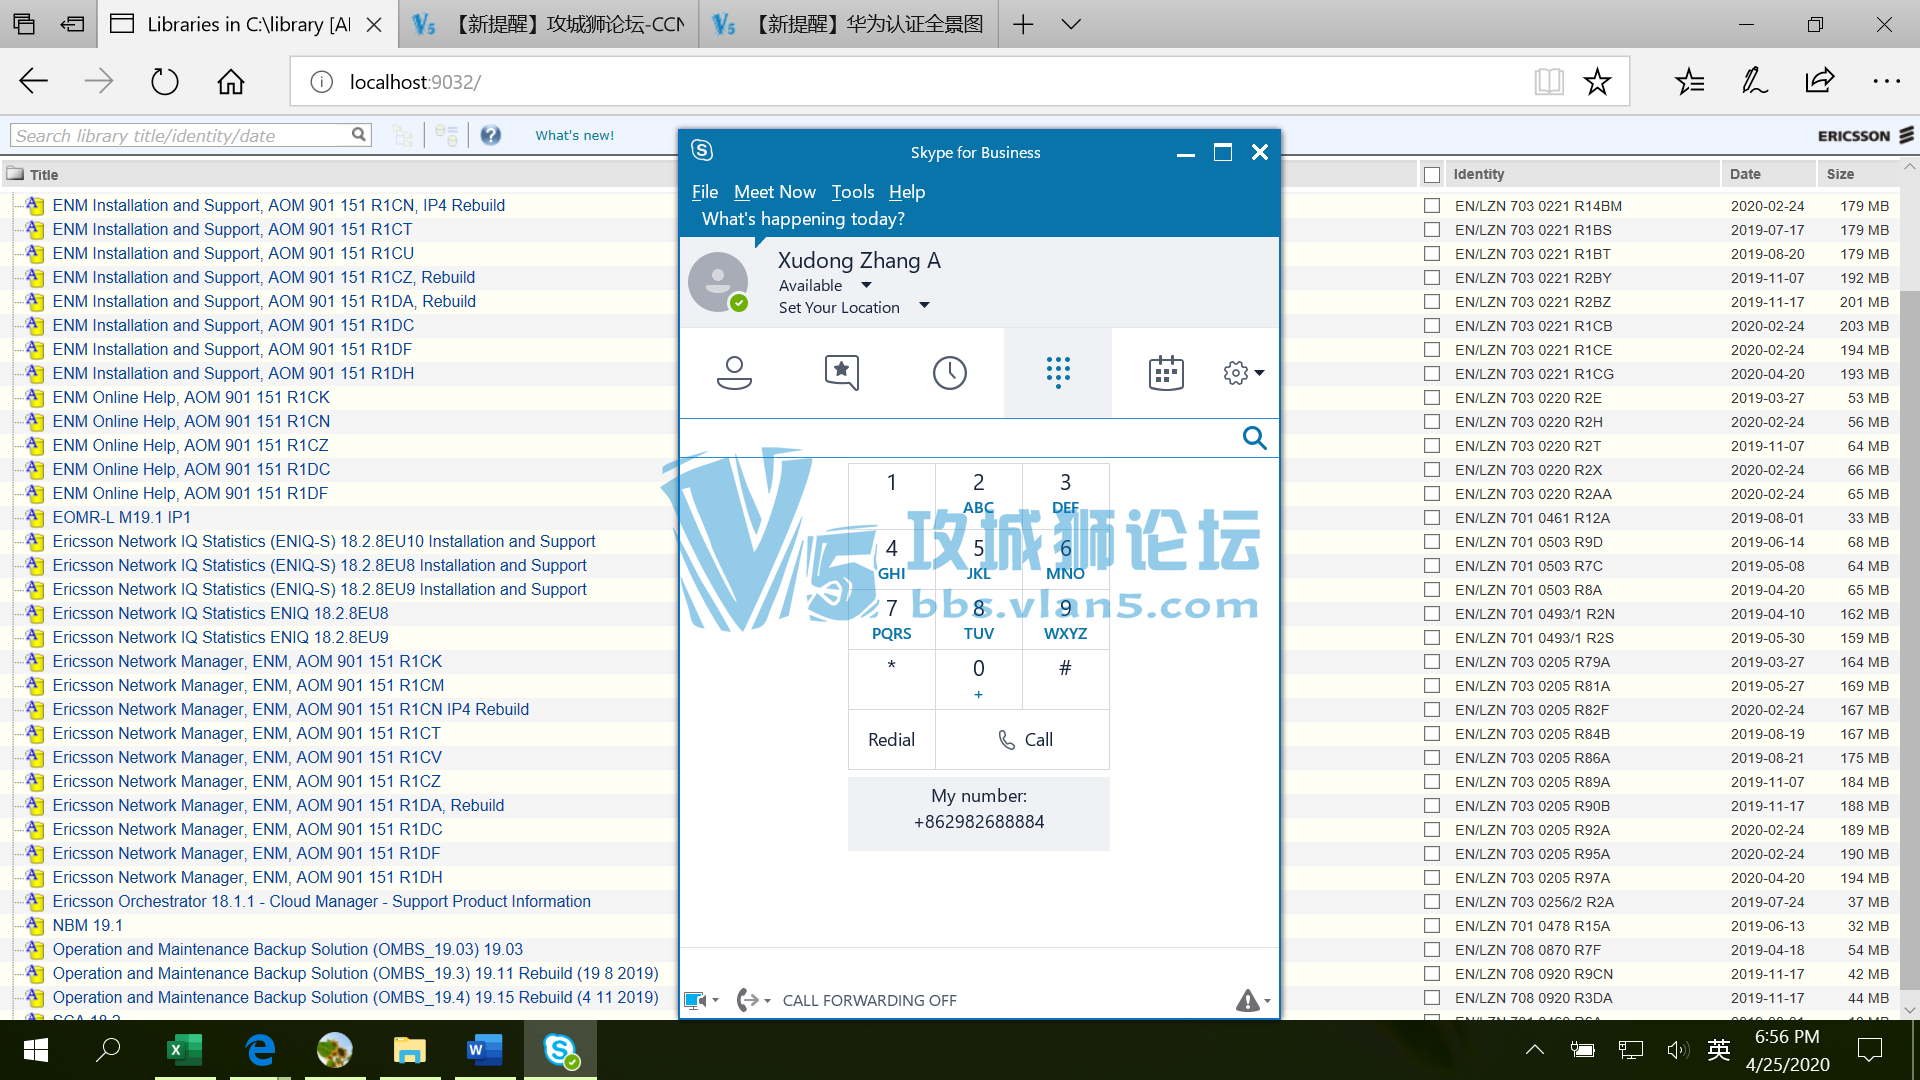The image size is (1920, 1080).
Task: Open the primary device selector in Skype
Action: (x=701, y=1000)
